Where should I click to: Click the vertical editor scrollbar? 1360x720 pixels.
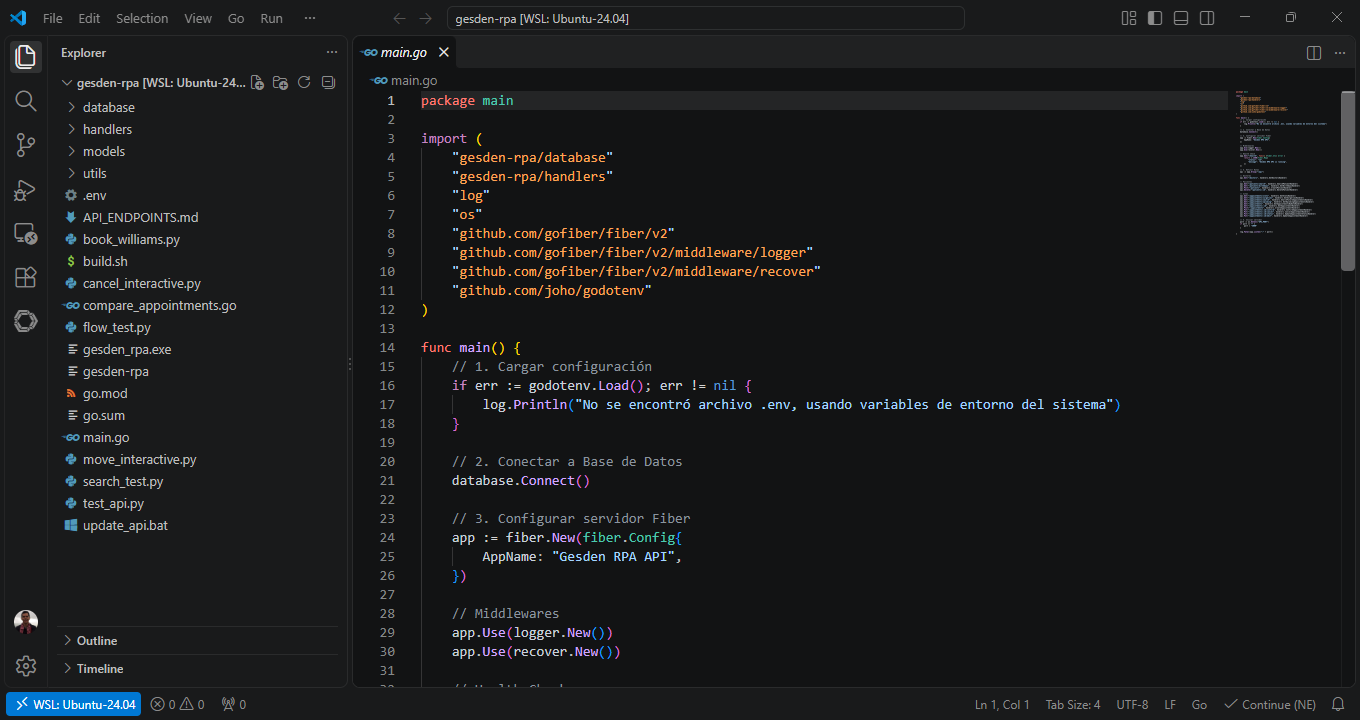click(x=1348, y=180)
